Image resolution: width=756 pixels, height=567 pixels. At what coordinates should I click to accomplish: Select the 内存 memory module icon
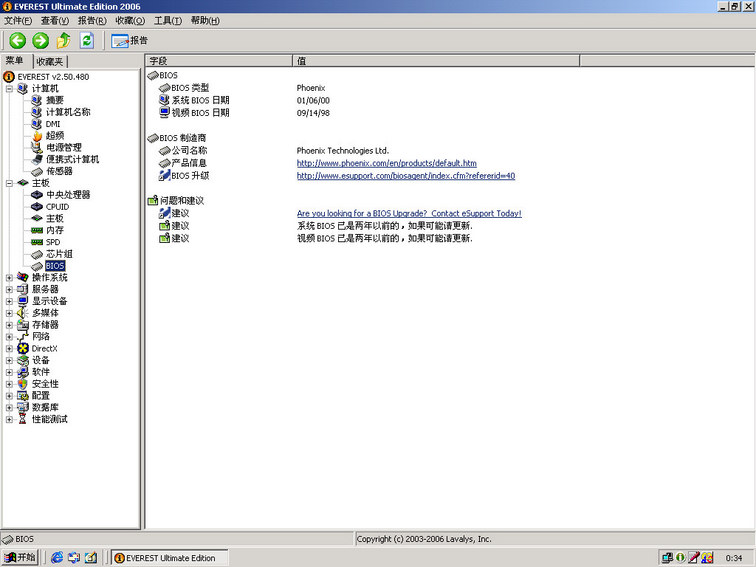coord(37,230)
